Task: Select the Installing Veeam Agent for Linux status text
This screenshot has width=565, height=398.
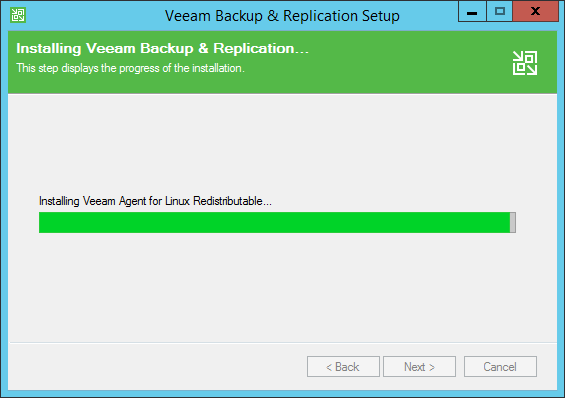Action: coord(155,201)
